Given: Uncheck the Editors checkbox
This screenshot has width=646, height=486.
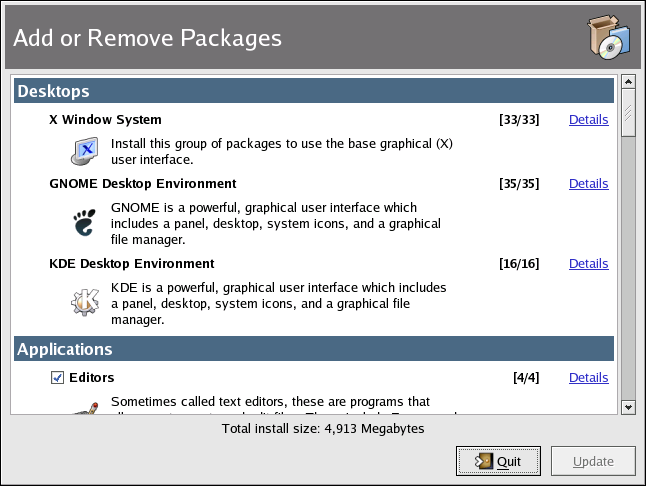Looking at the screenshot, I should (57, 378).
